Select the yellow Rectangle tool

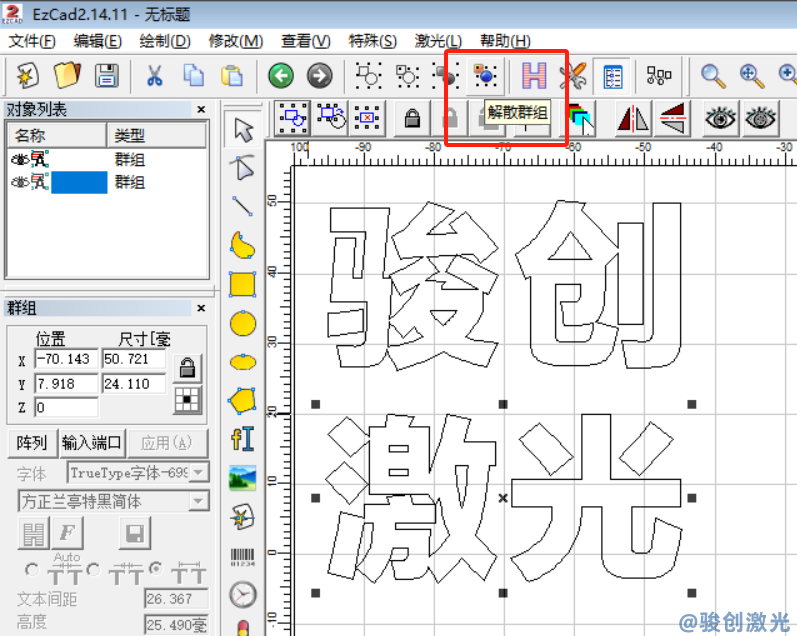point(242,284)
